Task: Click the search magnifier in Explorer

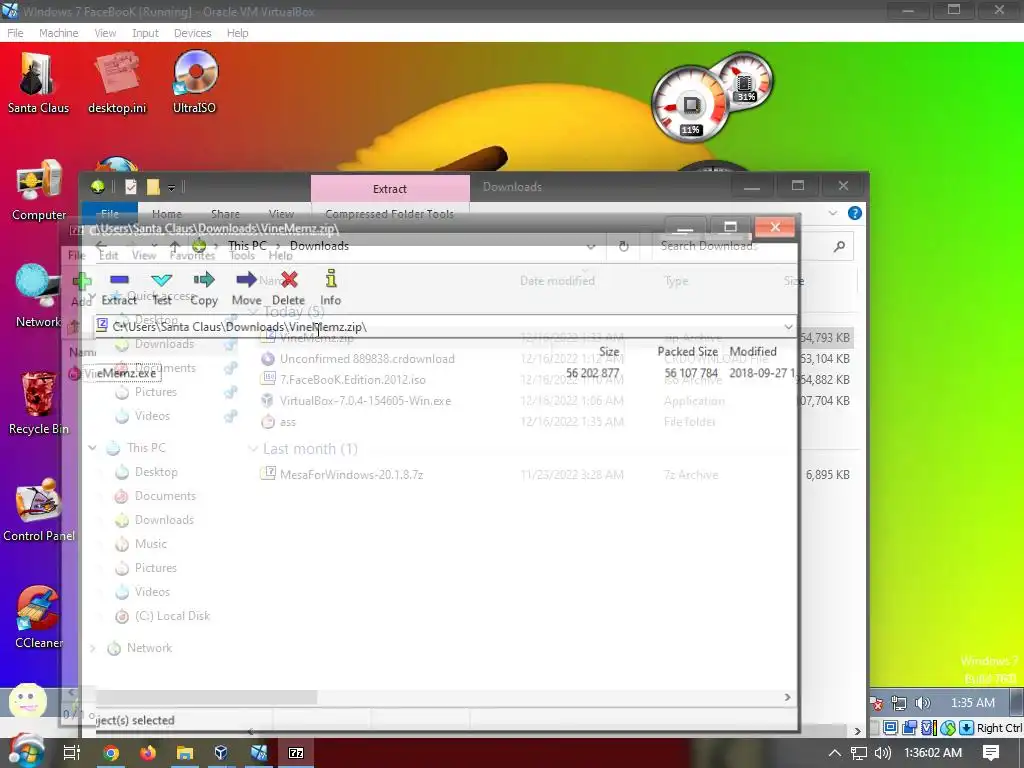Action: pos(839,246)
